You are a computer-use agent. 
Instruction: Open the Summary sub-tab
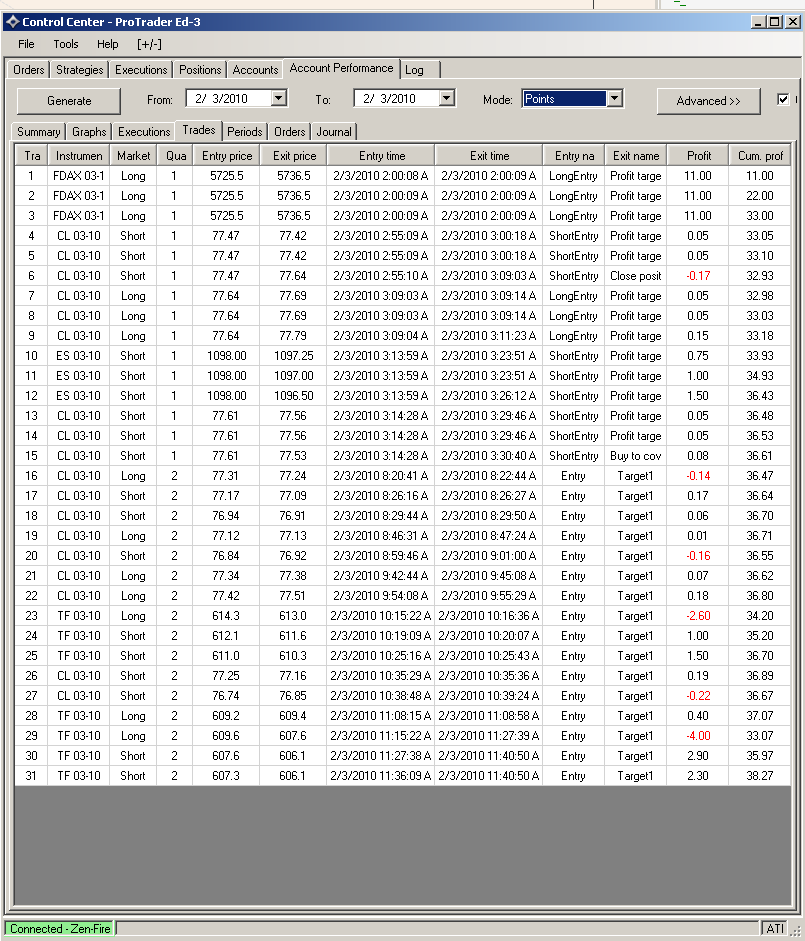(38, 132)
